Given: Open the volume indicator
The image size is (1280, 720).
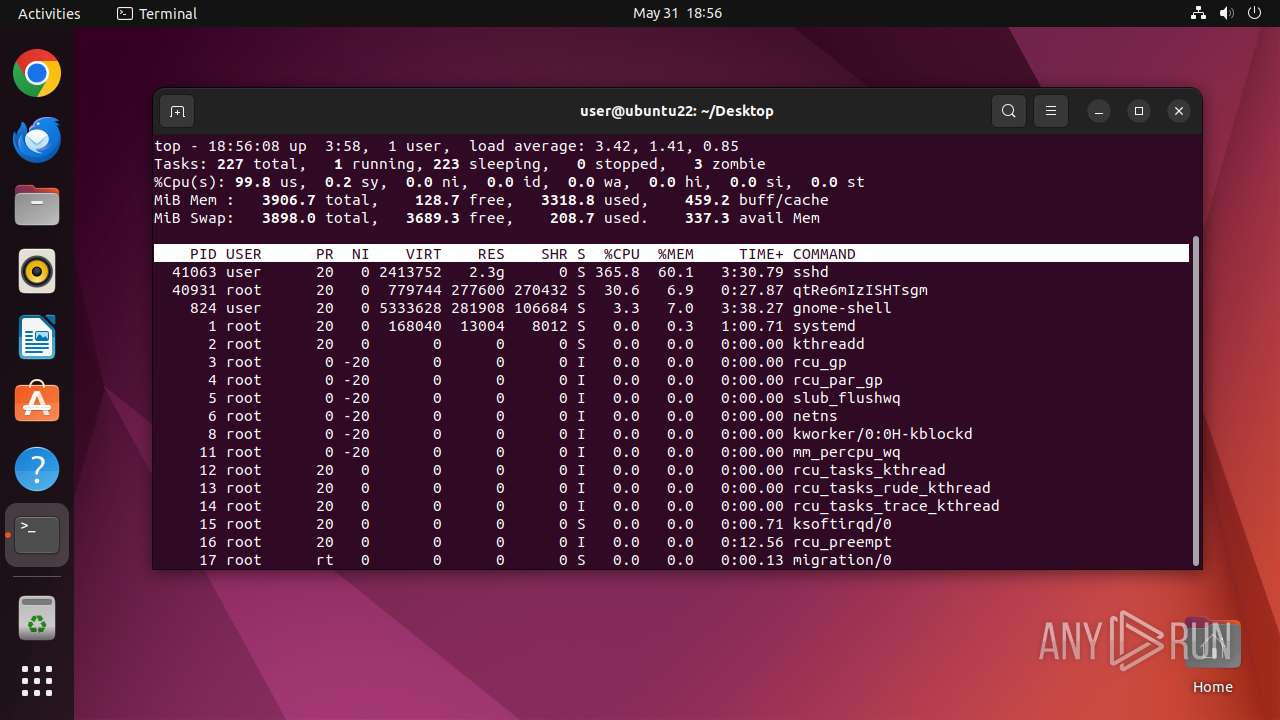Looking at the screenshot, I should click(1226, 14).
